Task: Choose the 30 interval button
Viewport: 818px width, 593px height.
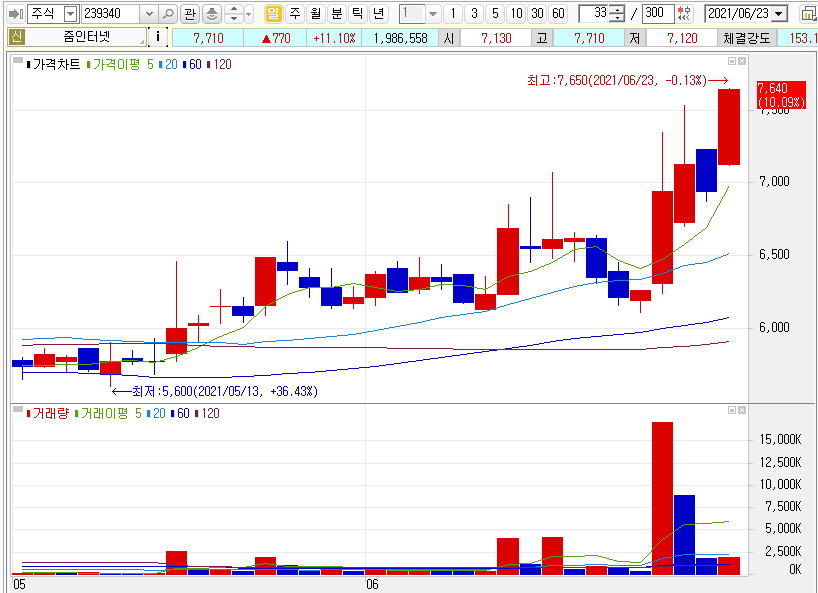Action: point(537,14)
